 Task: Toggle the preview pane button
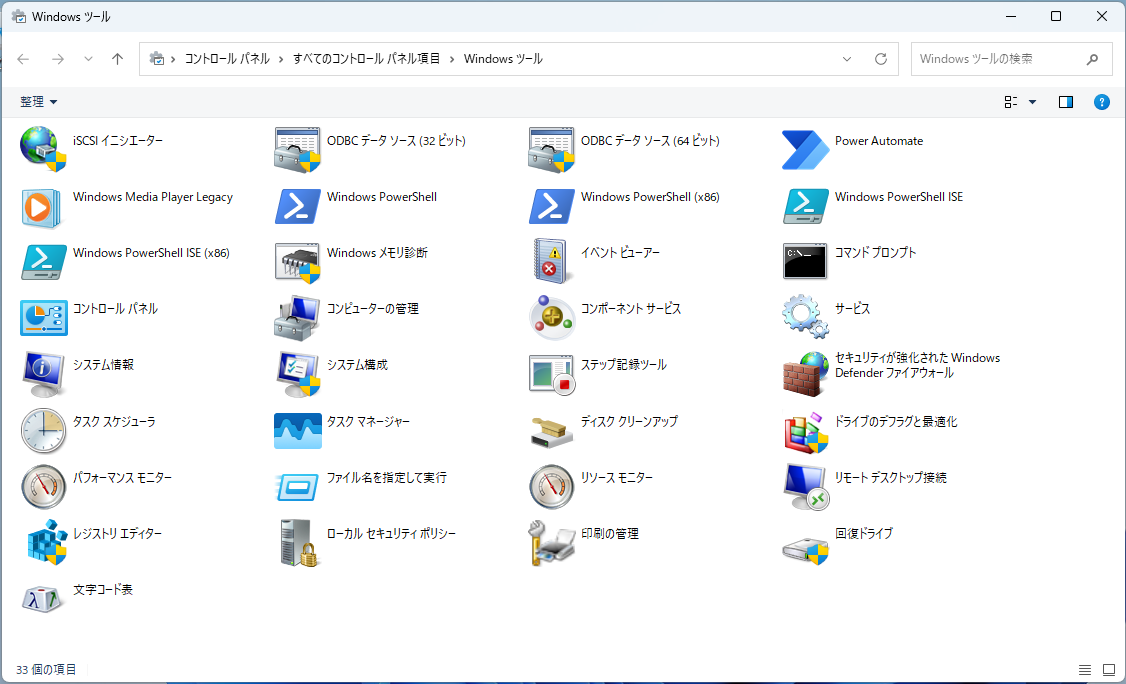point(1066,102)
